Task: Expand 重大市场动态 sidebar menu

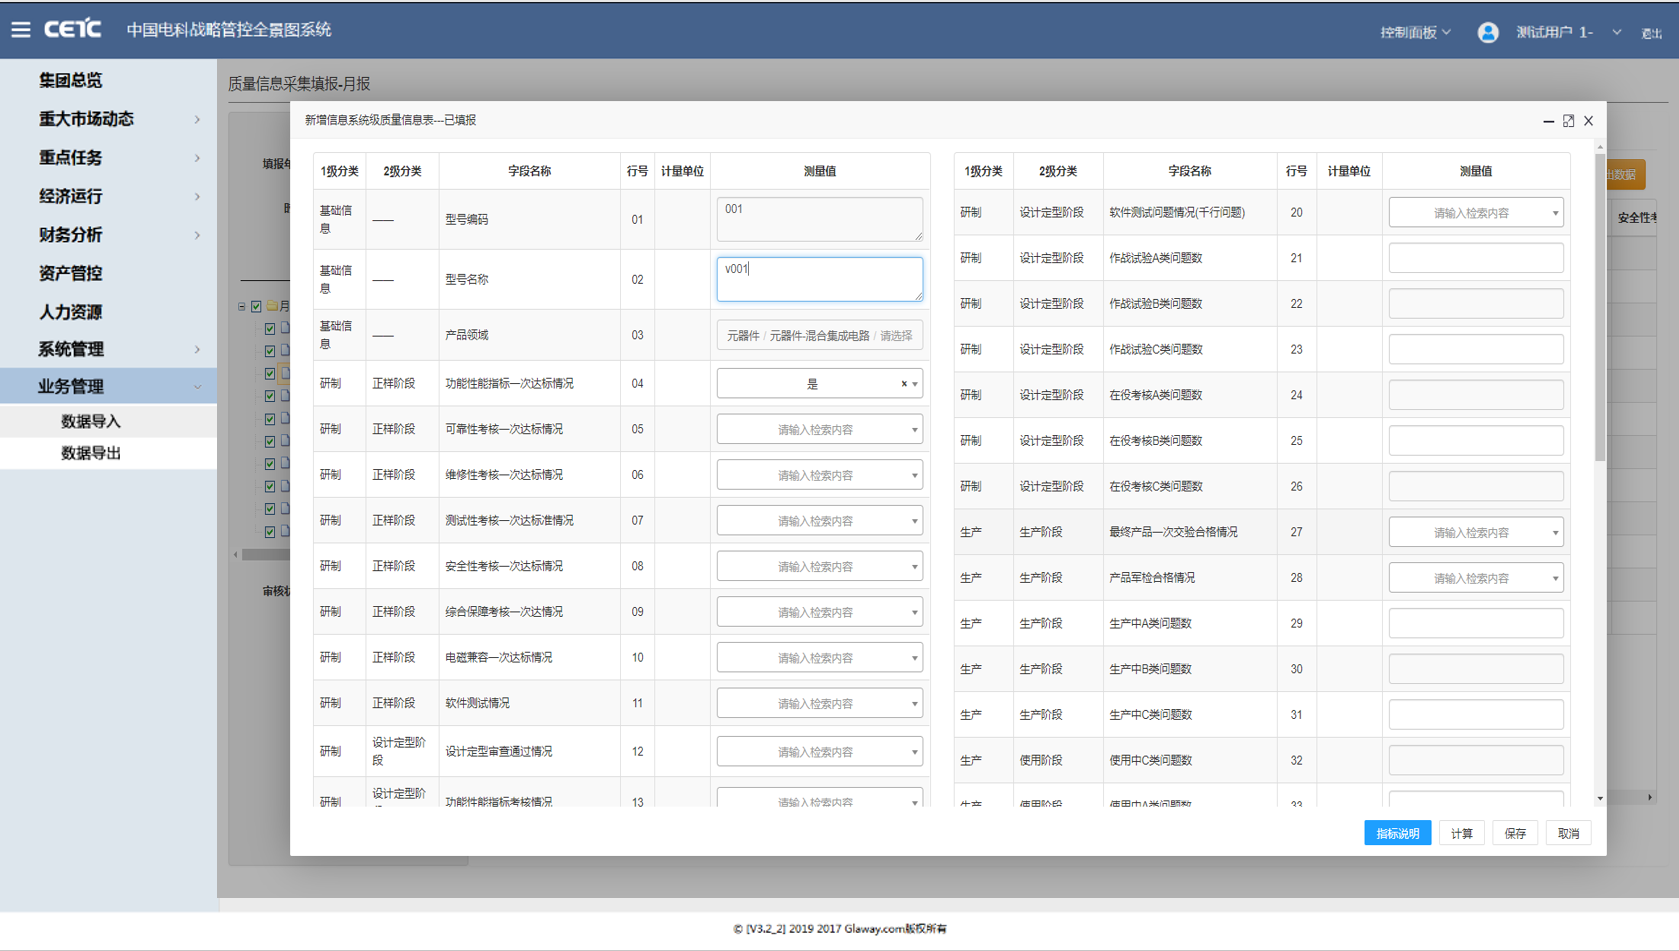Action: pyautogui.click(x=108, y=119)
